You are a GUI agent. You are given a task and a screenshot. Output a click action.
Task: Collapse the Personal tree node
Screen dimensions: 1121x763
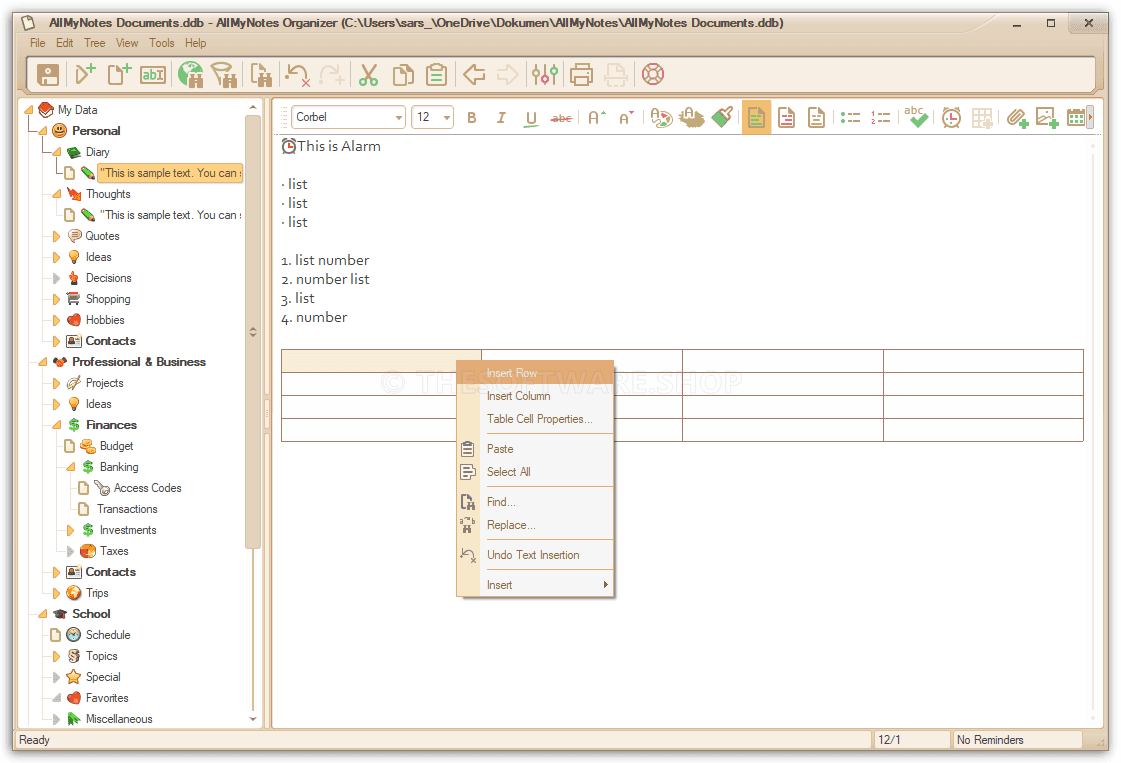[x=42, y=131]
